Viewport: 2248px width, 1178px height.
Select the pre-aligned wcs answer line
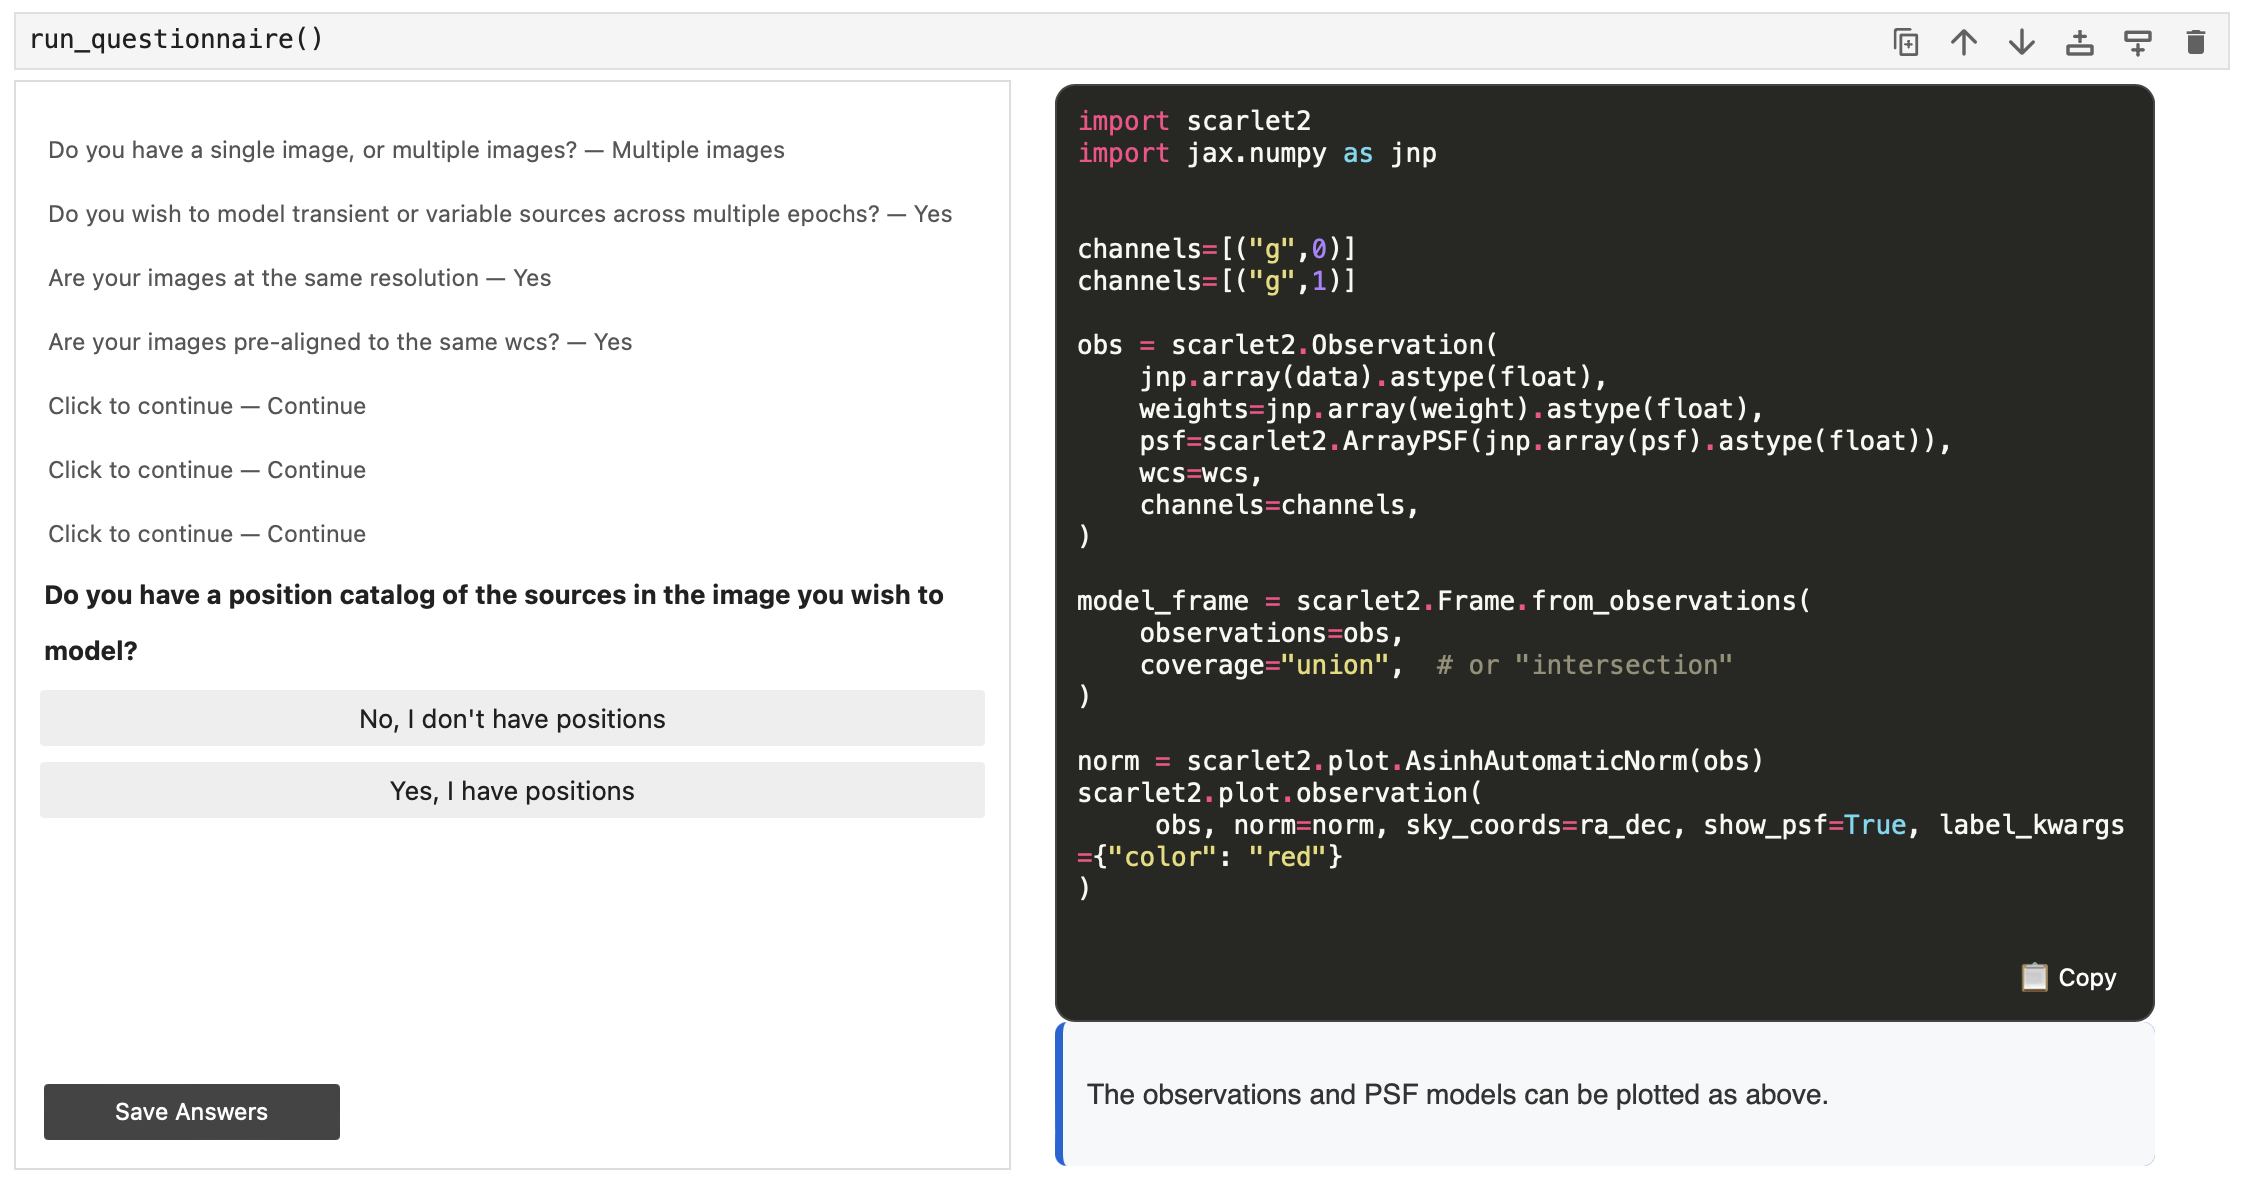(340, 342)
